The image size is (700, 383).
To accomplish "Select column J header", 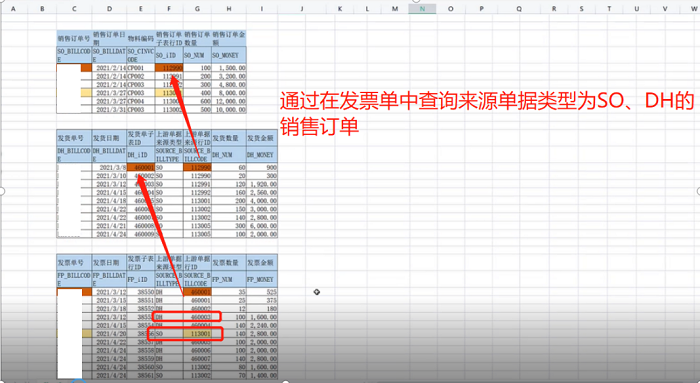I will (x=302, y=8).
